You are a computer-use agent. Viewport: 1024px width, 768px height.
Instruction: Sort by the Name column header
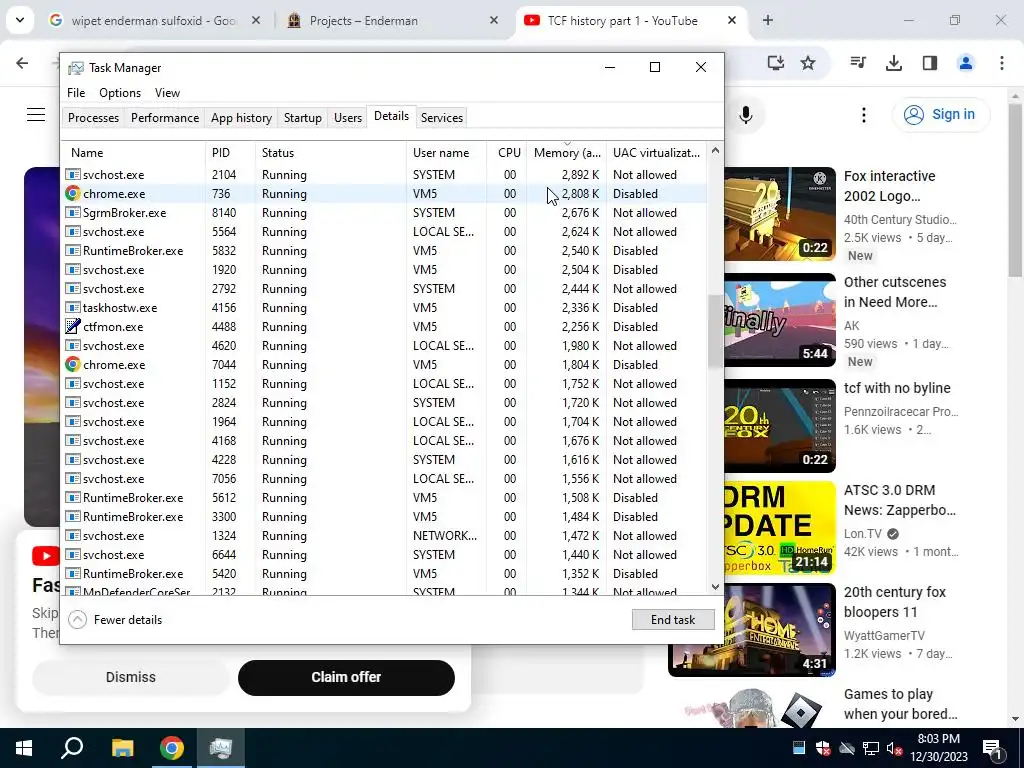134,153
